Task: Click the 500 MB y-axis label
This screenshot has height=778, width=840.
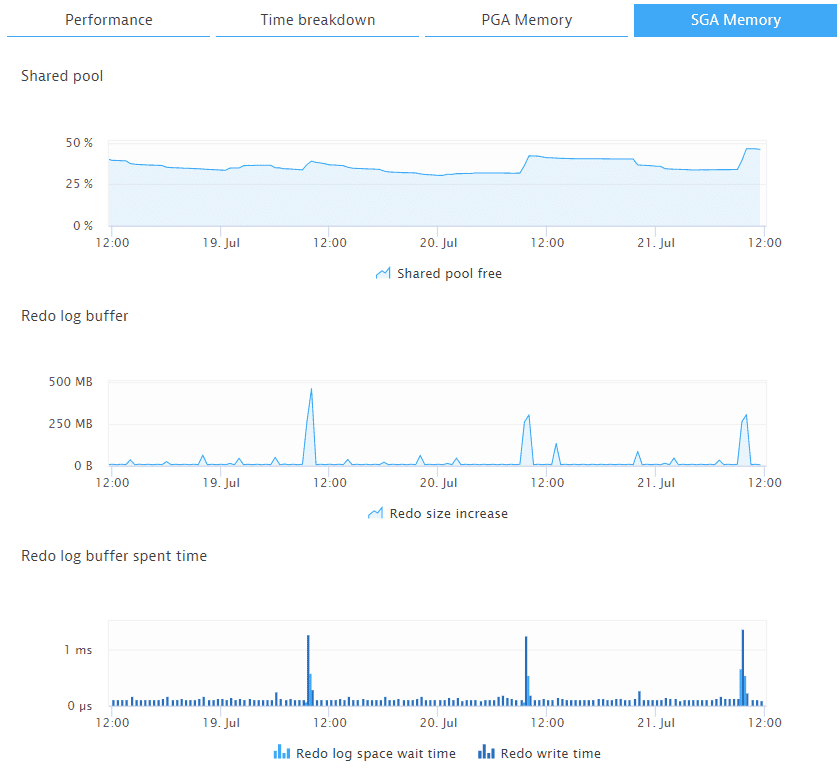Action: click(x=70, y=381)
